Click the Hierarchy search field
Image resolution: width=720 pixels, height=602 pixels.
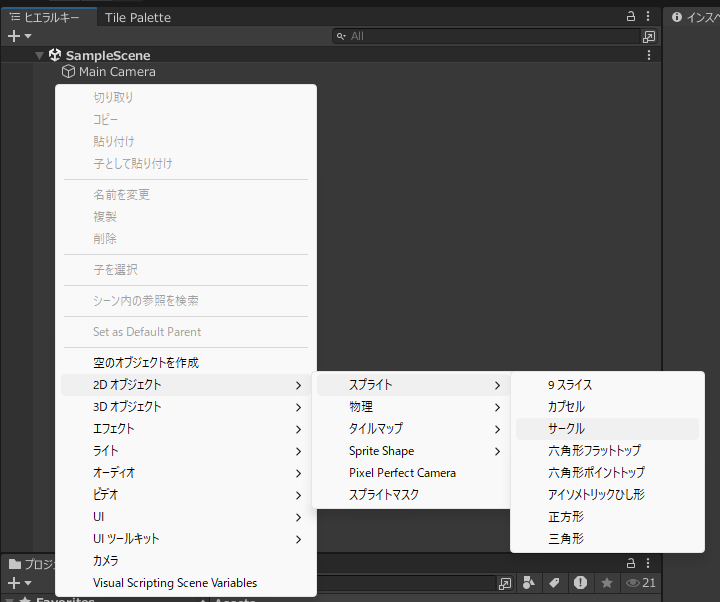[x=486, y=36]
